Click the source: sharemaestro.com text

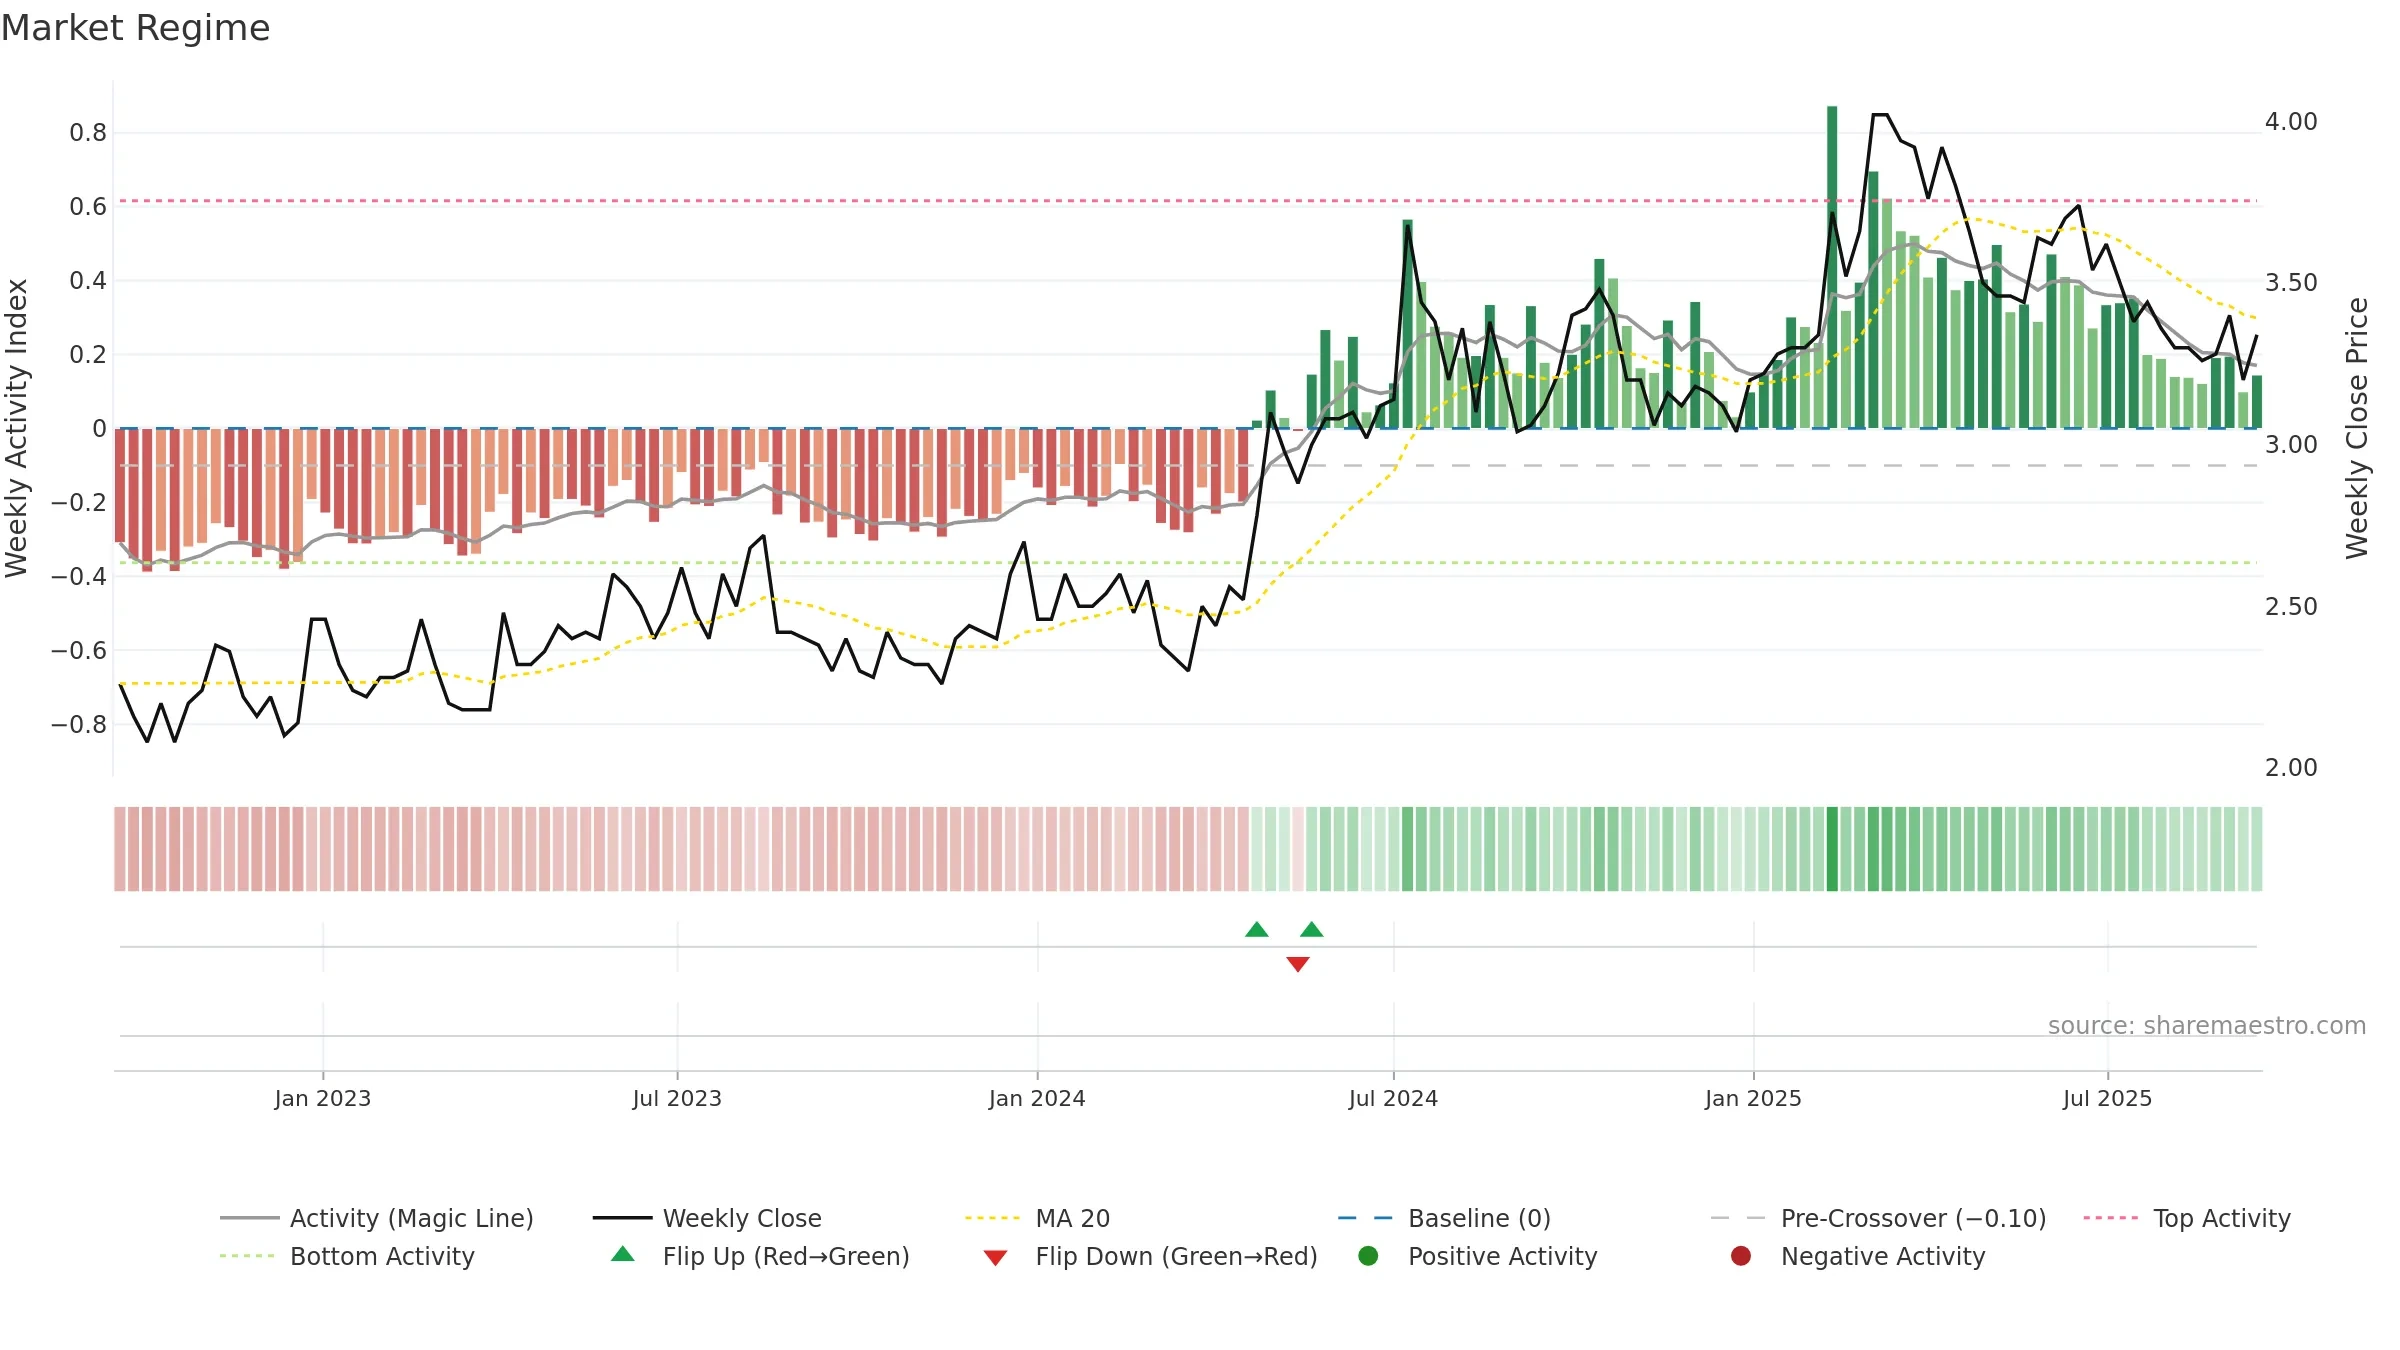click(x=2207, y=1025)
